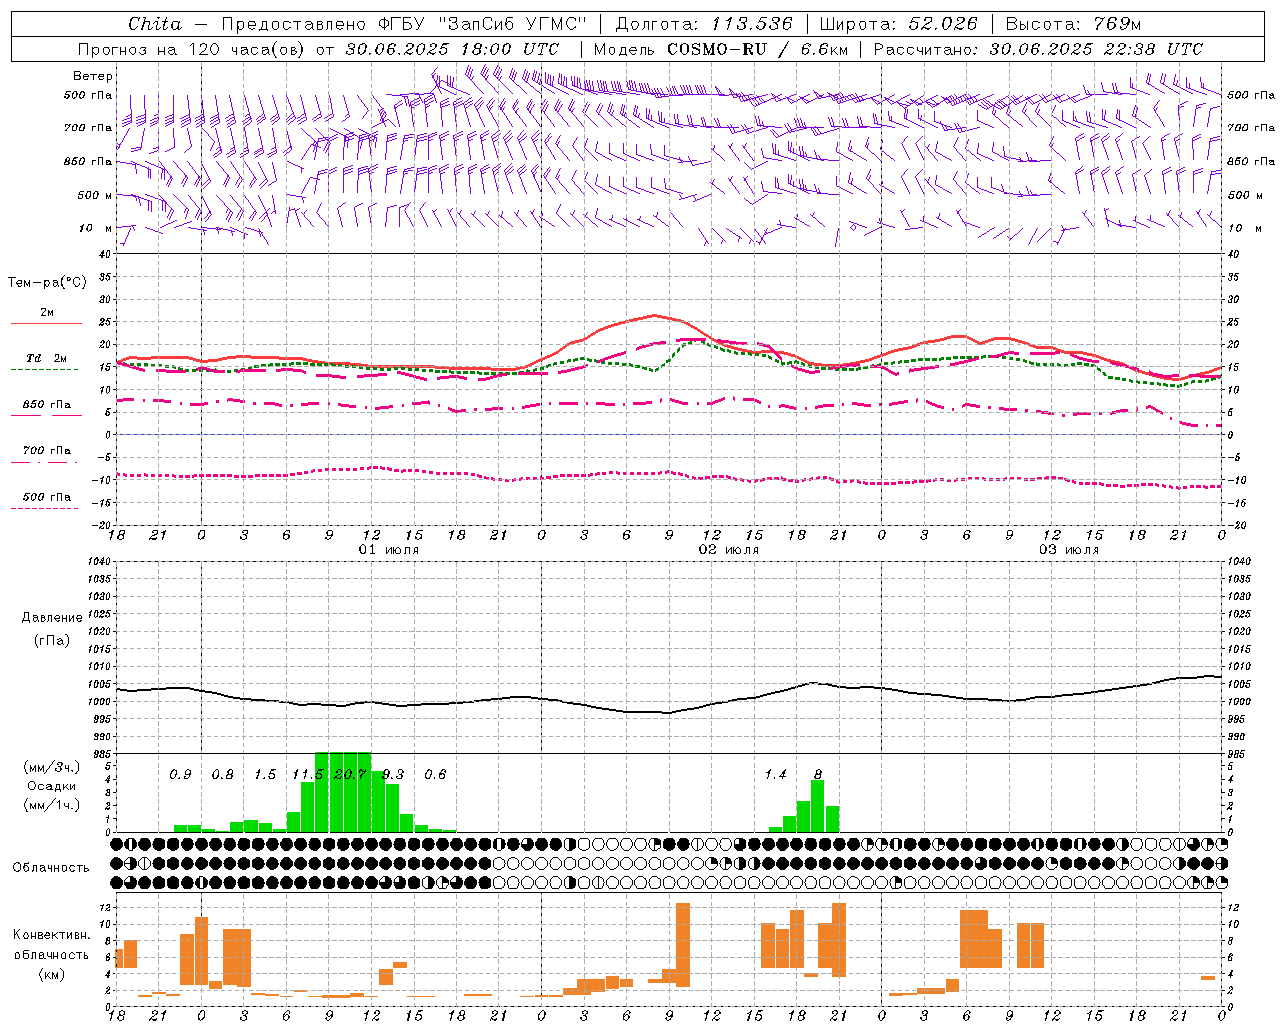Image resolution: width=1280 pixels, height=1024 pixels.
Task: Click the "Давление" pressure panel label
Action: (x=52, y=618)
